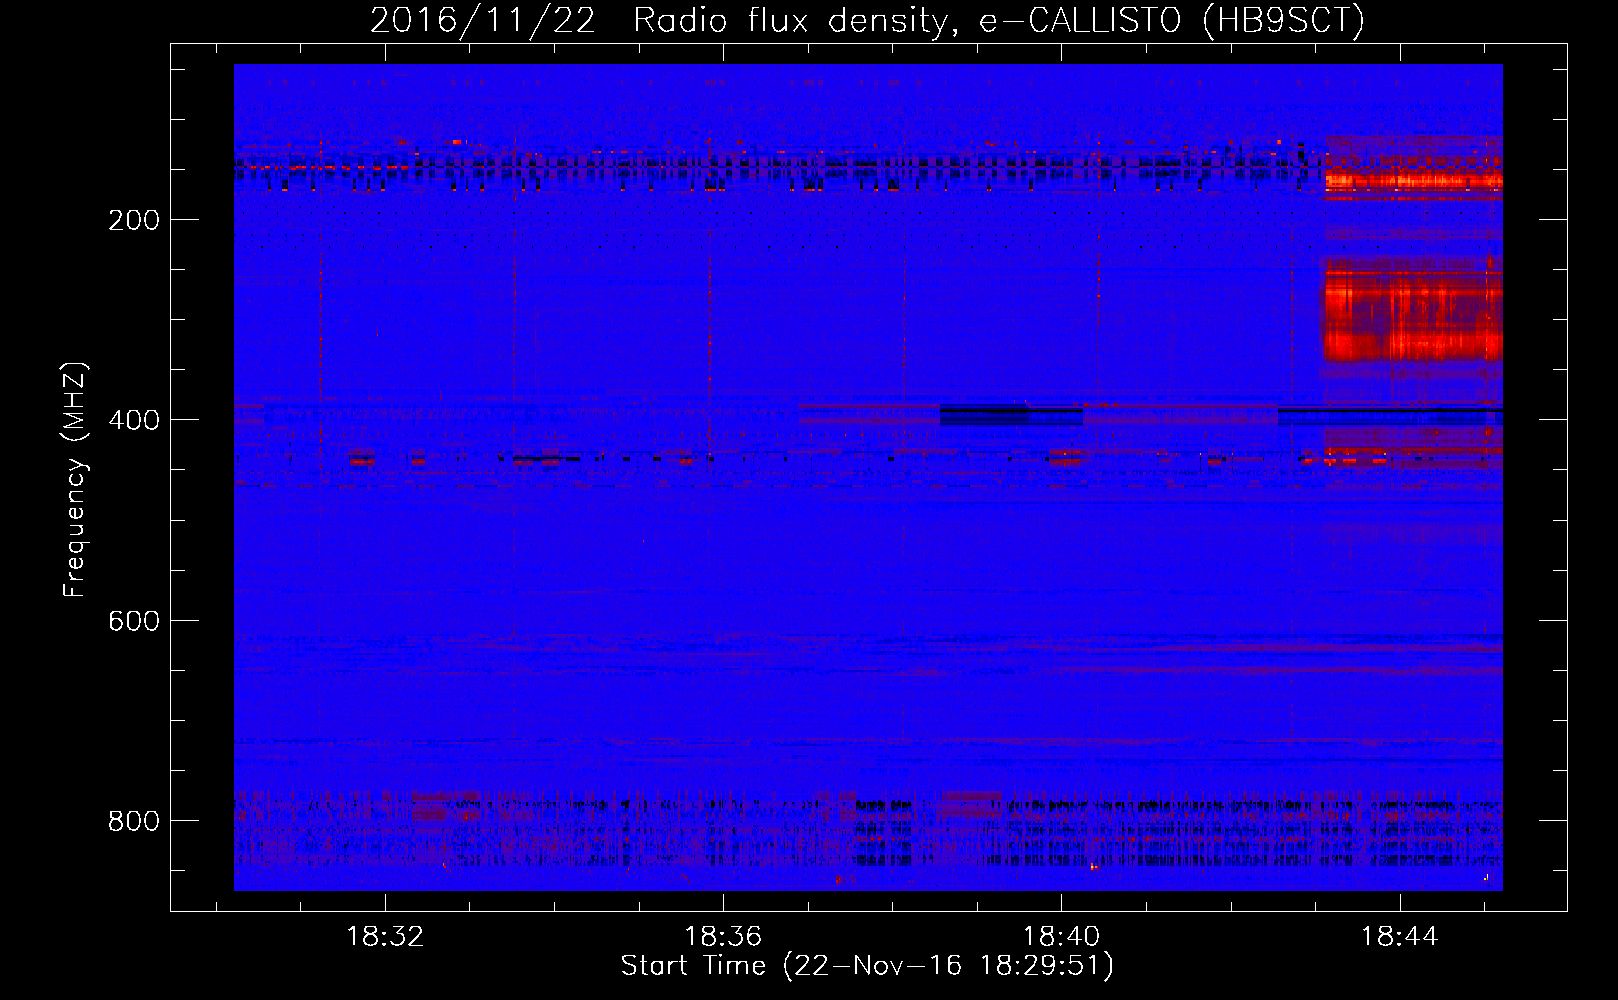This screenshot has height=1000, width=1618.
Task: Click the 18:44 time tick label
Action: (x=1400, y=936)
